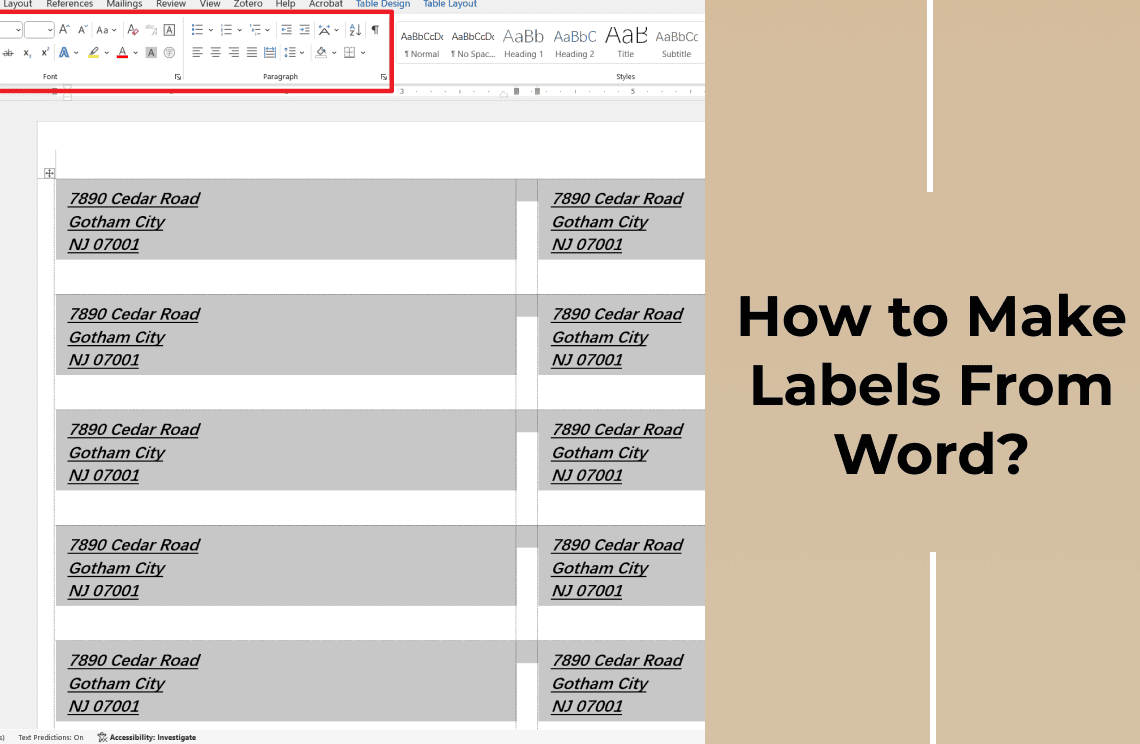Toggle show paragraph marks
The height and width of the screenshot is (744, 1140).
coord(375,30)
